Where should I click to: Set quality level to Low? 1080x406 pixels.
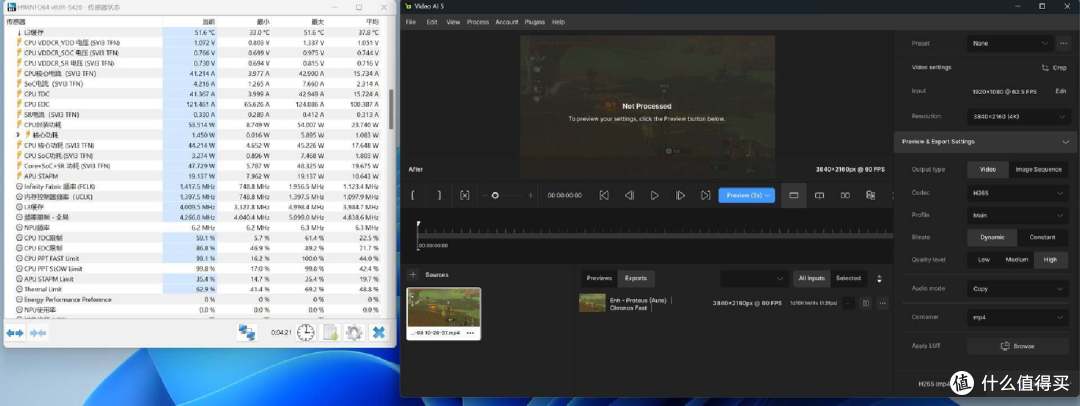coord(984,260)
